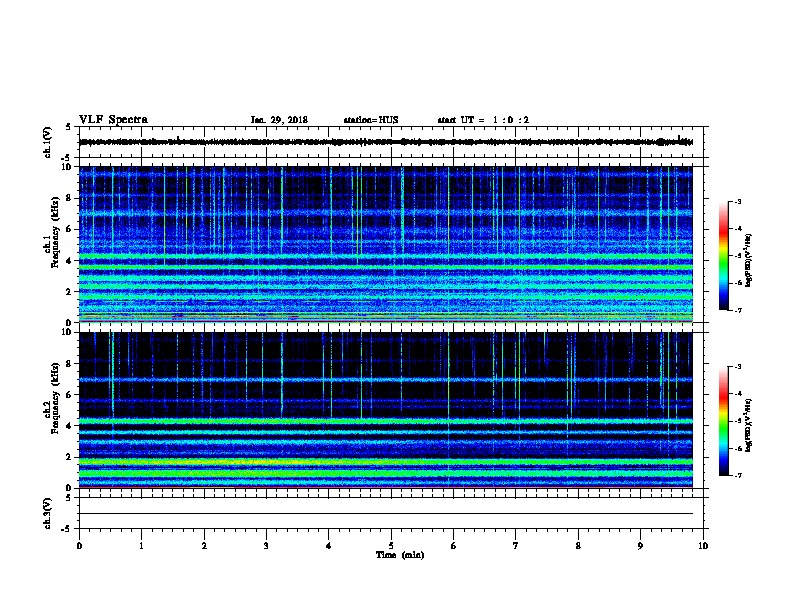The height and width of the screenshot is (612, 792).
Task: Click time axis tick label "3"
Action: pos(266,546)
